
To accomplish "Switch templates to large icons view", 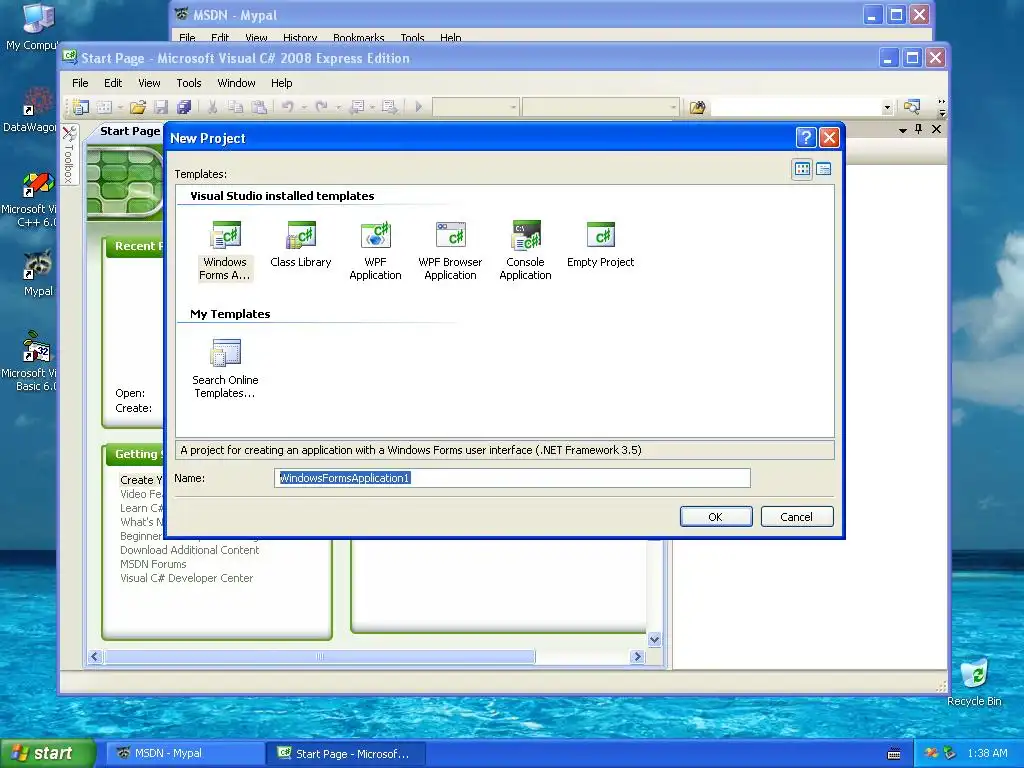I will pyautogui.click(x=803, y=169).
